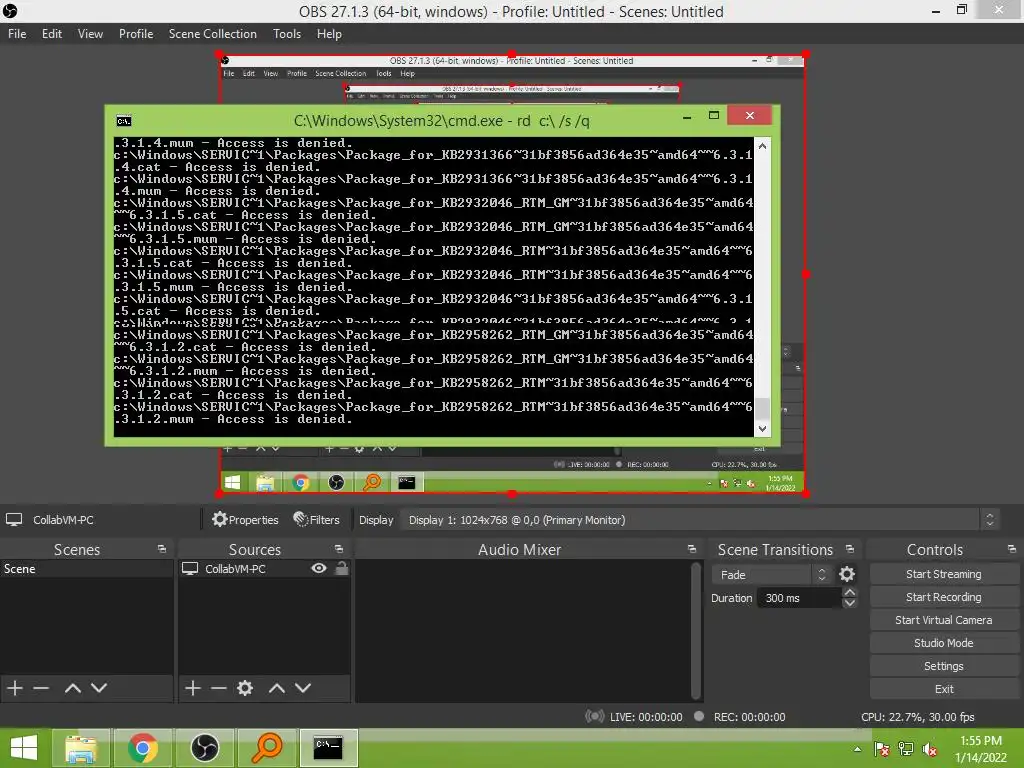The width and height of the screenshot is (1024, 768).
Task: Pop out the Scenes dock
Action: (x=161, y=549)
